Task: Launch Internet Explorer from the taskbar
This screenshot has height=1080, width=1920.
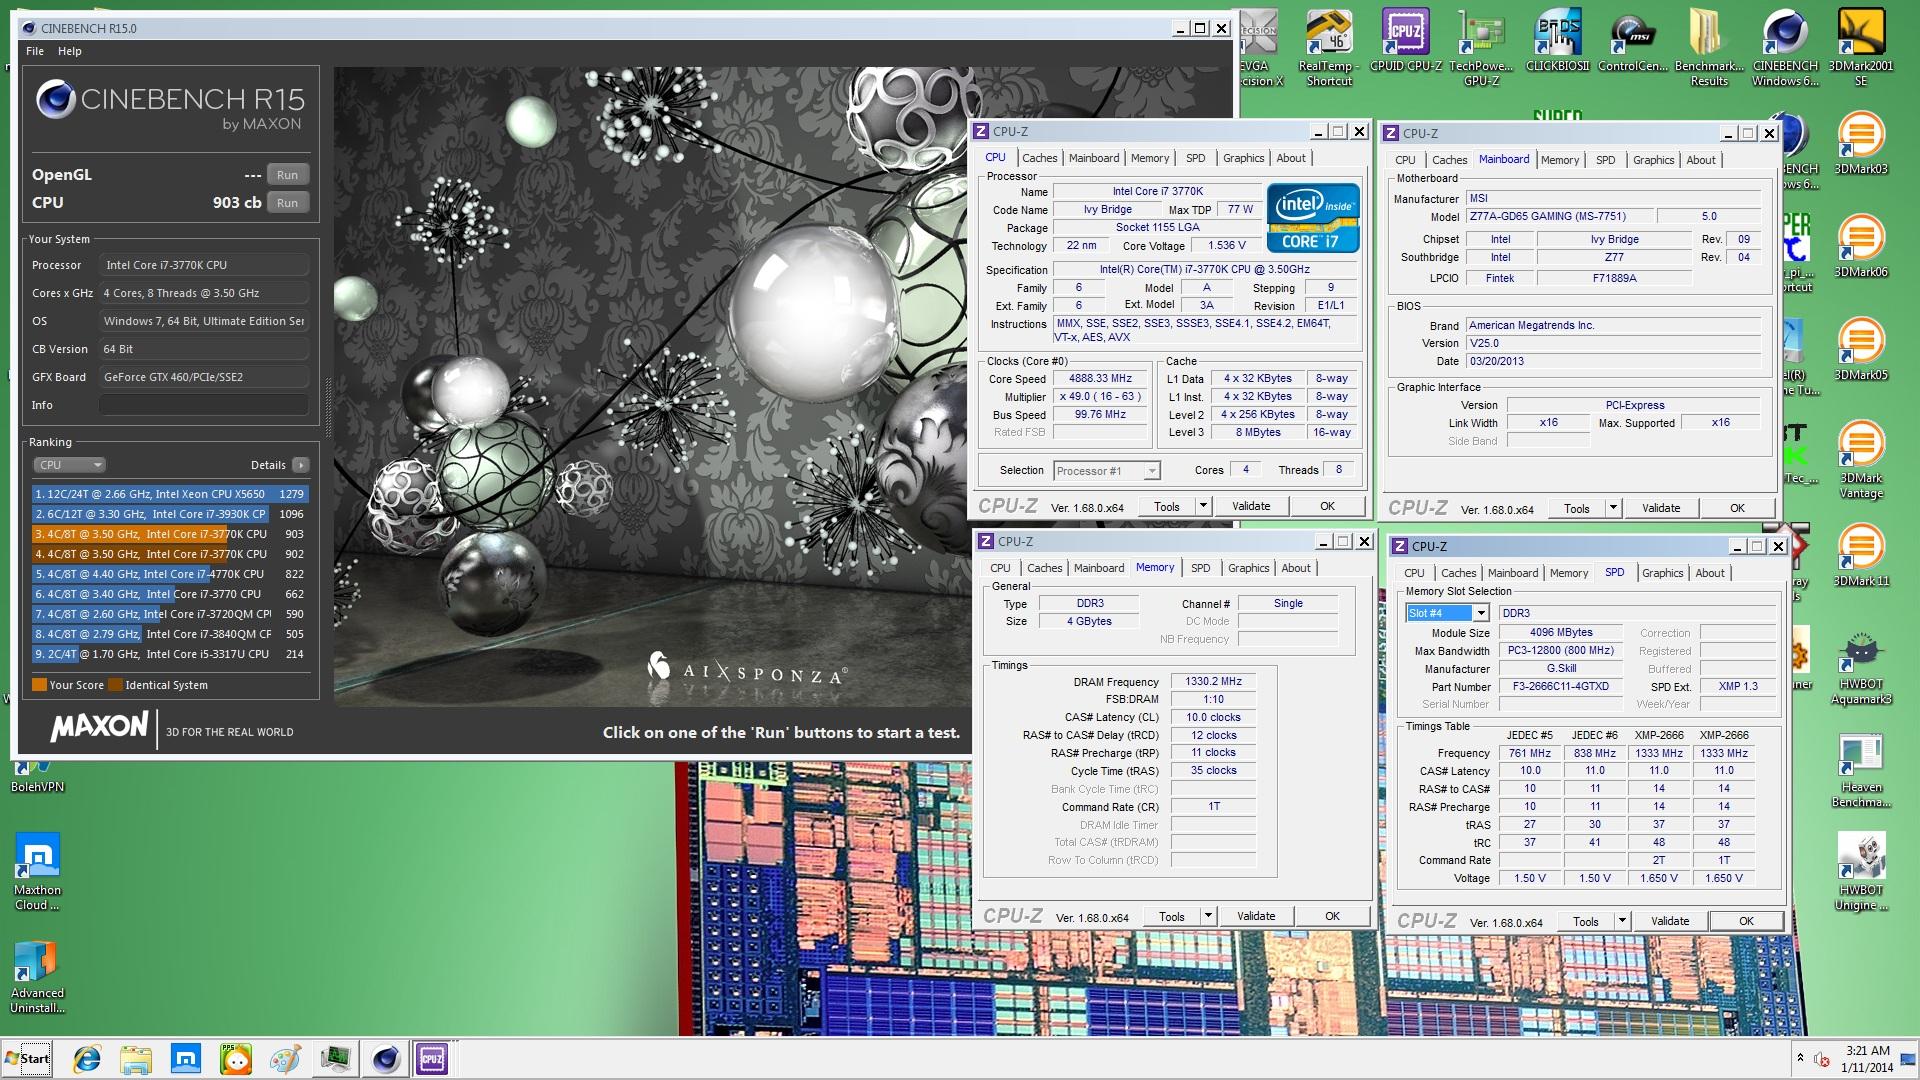Action: [87, 1059]
